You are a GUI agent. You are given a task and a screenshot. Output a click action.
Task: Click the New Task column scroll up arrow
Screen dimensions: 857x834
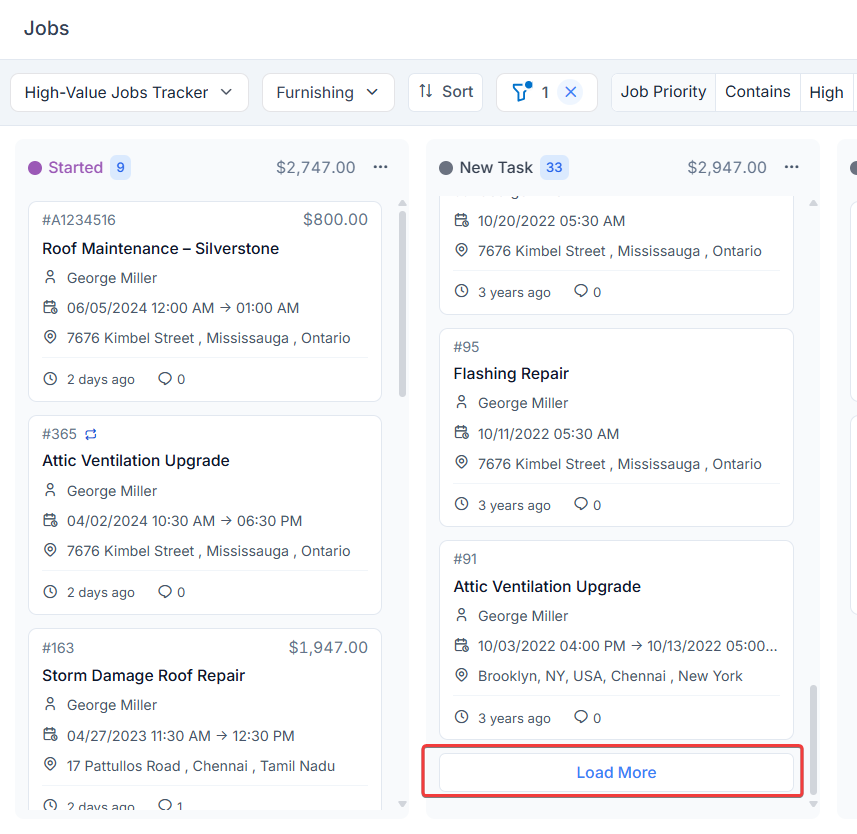(x=813, y=203)
